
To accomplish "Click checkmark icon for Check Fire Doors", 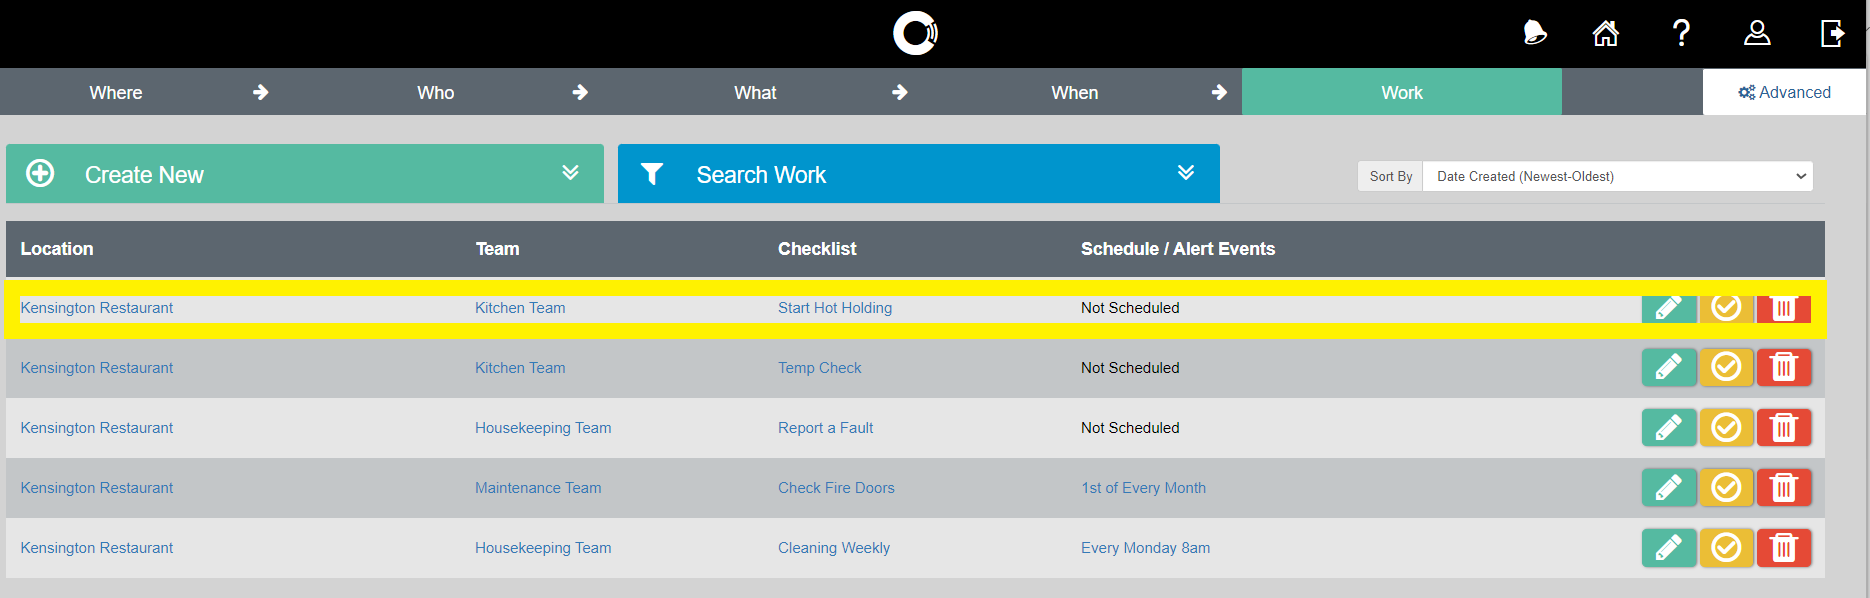I will click(x=1726, y=488).
